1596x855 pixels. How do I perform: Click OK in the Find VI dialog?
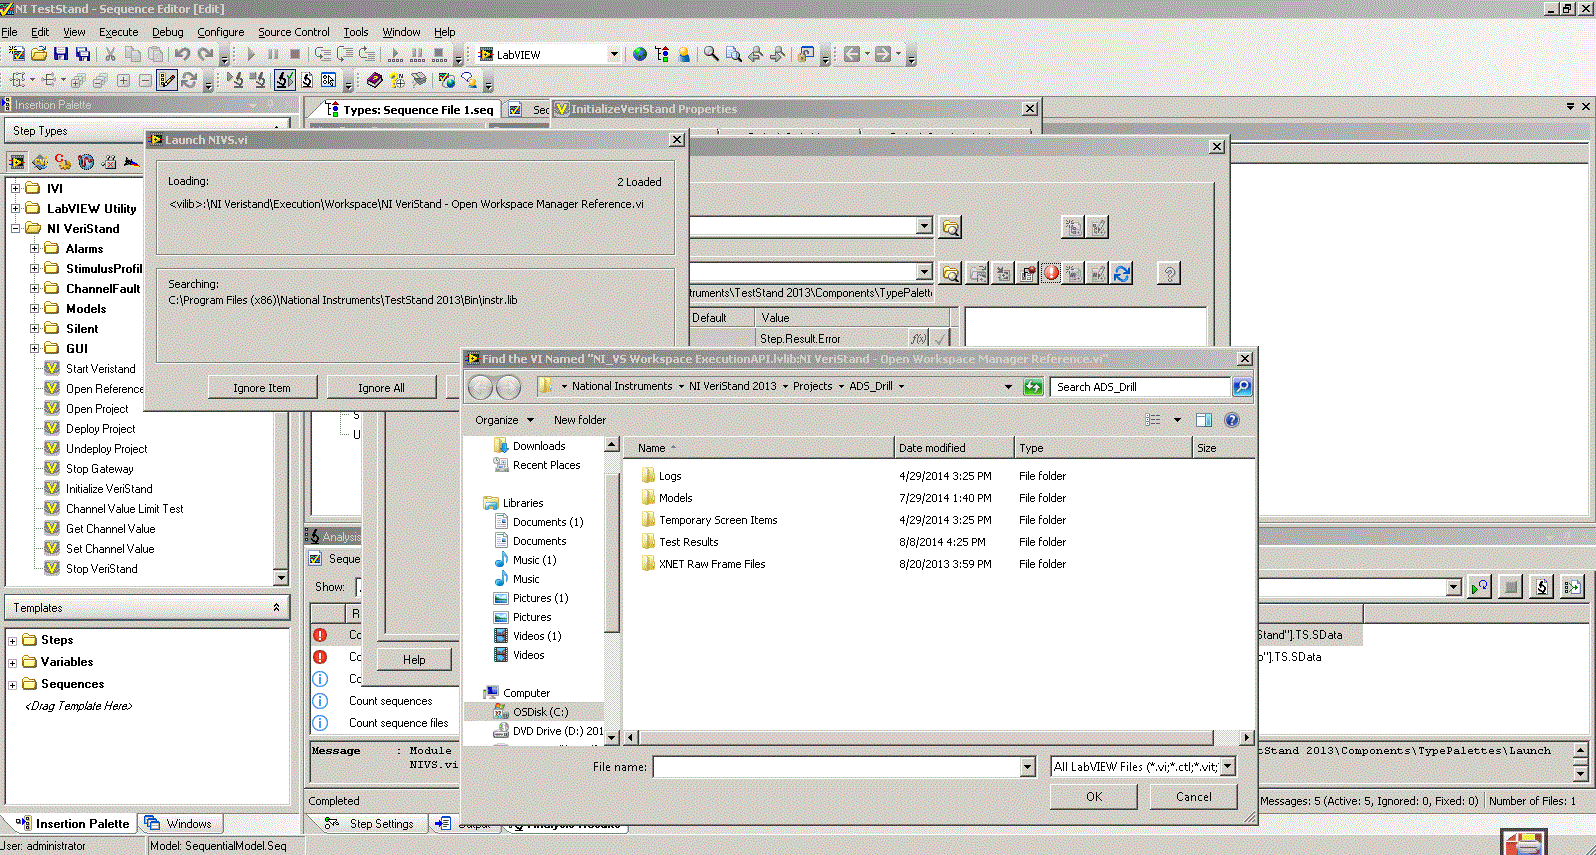click(x=1094, y=797)
